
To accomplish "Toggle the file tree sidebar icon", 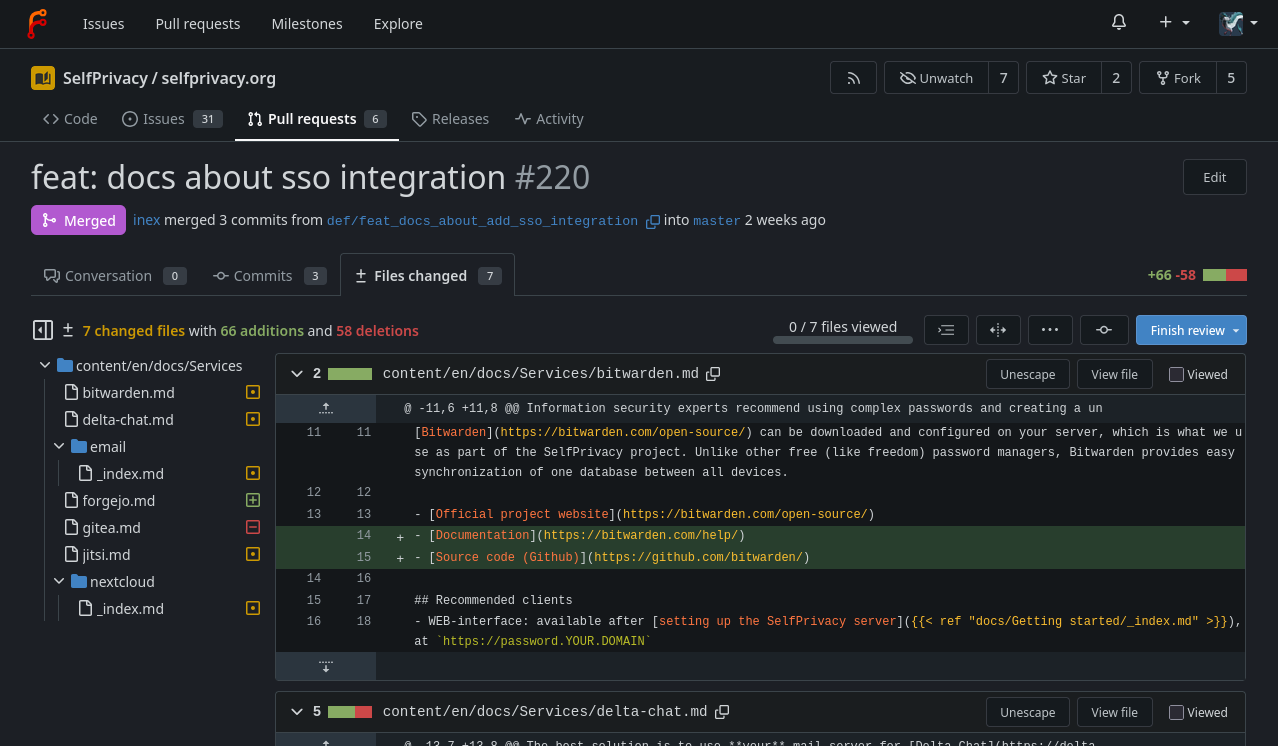I will [42, 330].
